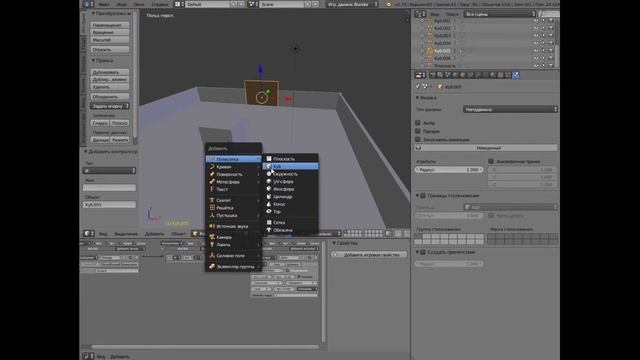Click the Камера camera icon
The width and height of the screenshot is (640, 360).
pyautogui.click(x=212, y=237)
